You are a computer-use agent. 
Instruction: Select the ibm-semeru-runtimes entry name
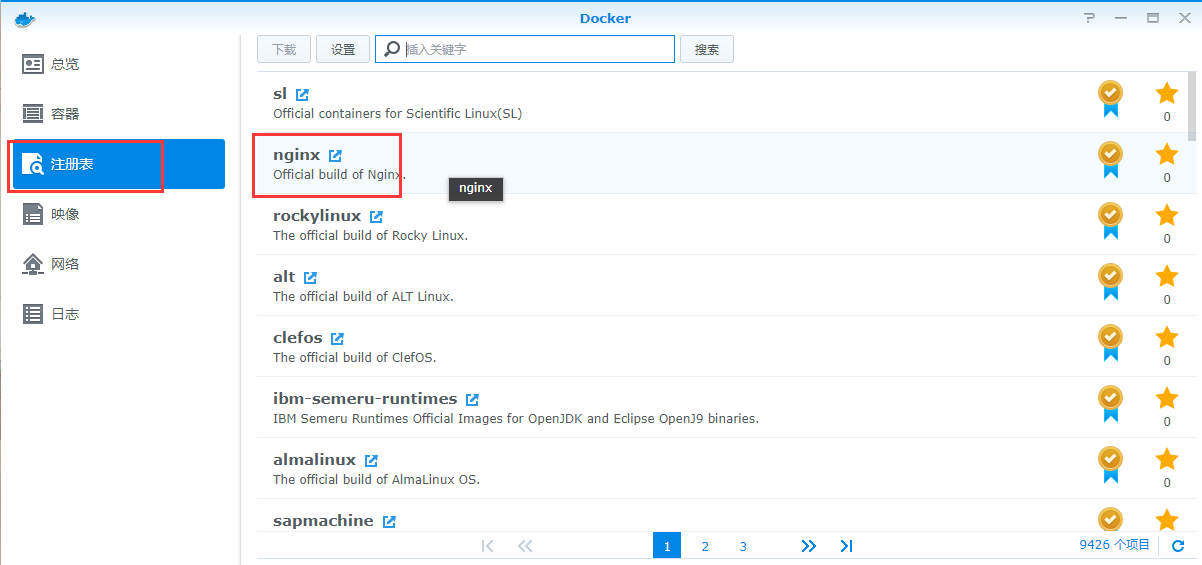point(365,399)
